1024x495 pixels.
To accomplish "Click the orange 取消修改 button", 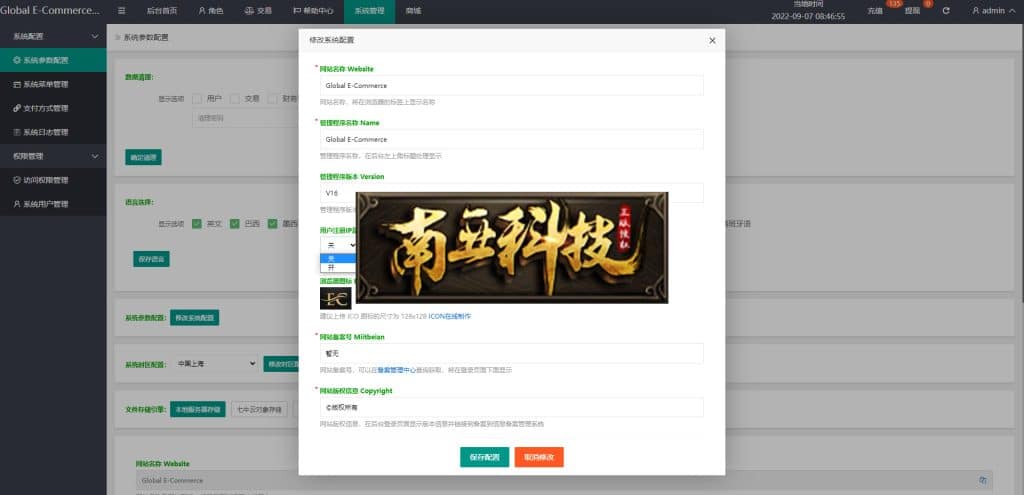I will click(x=539, y=457).
